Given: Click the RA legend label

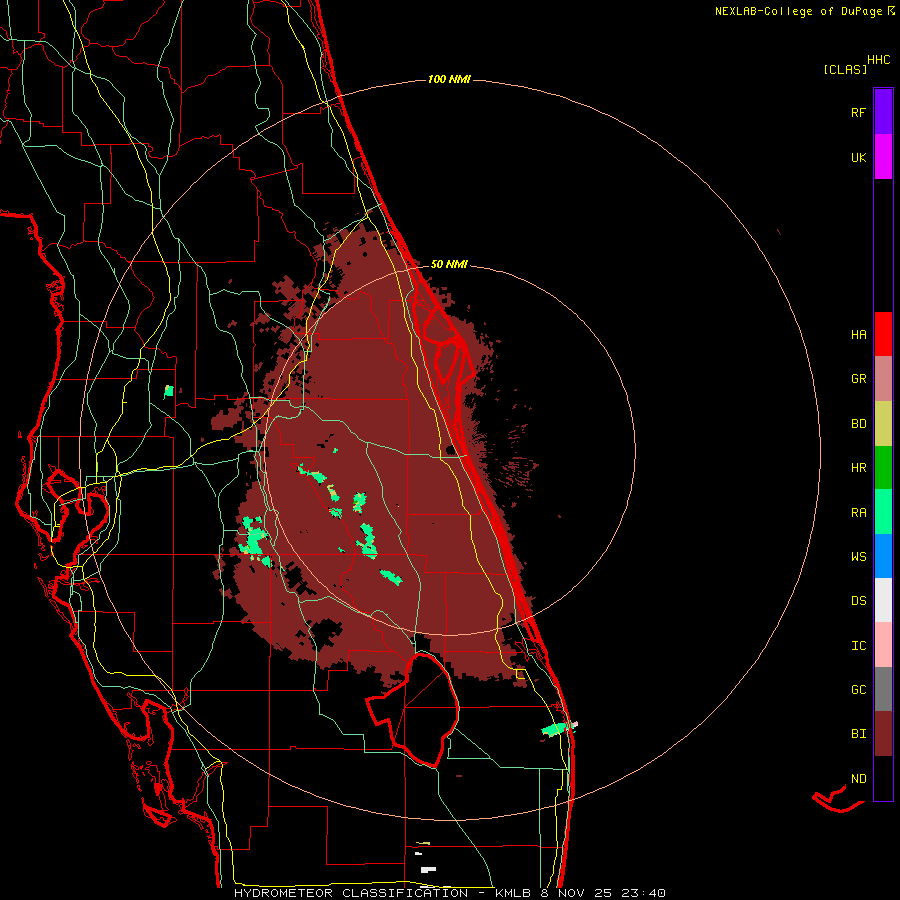Looking at the screenshot, I should (858, 513).
